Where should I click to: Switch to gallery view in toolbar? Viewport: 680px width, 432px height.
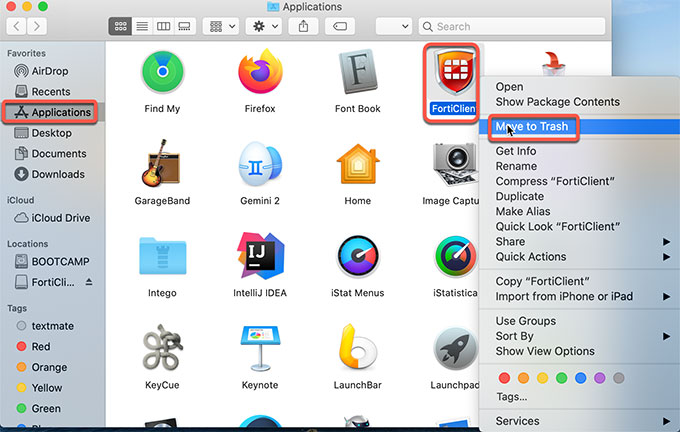pos(185,26)
